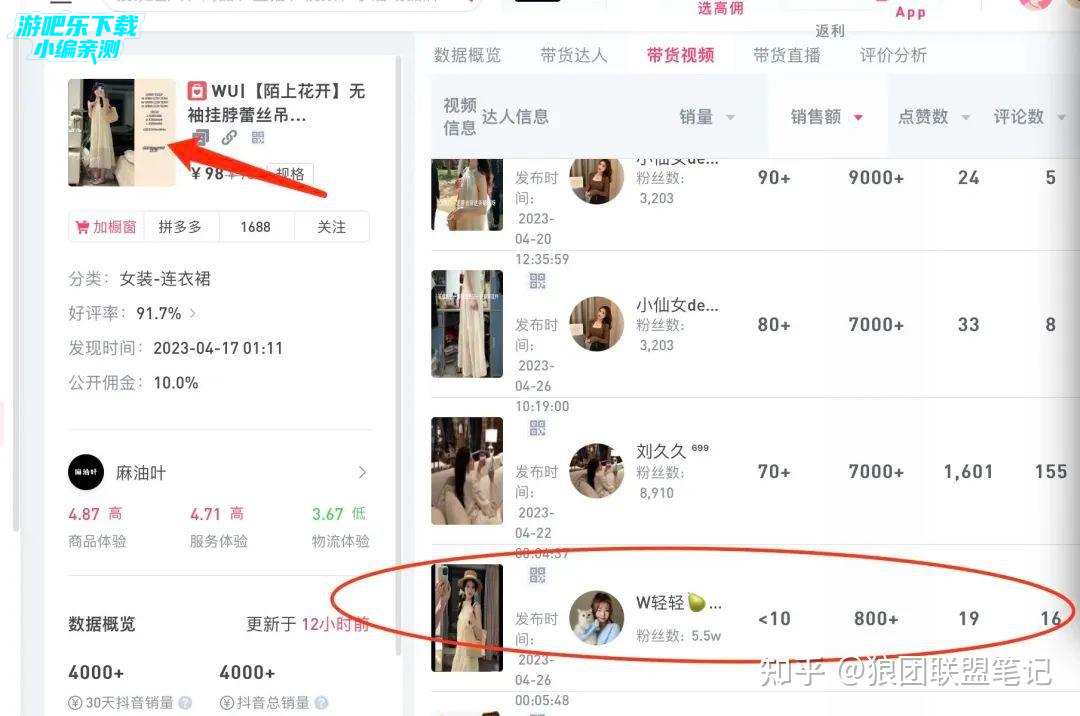
Task: Open the 麻油叶 shop details chevron
Action: pos(362,472)
